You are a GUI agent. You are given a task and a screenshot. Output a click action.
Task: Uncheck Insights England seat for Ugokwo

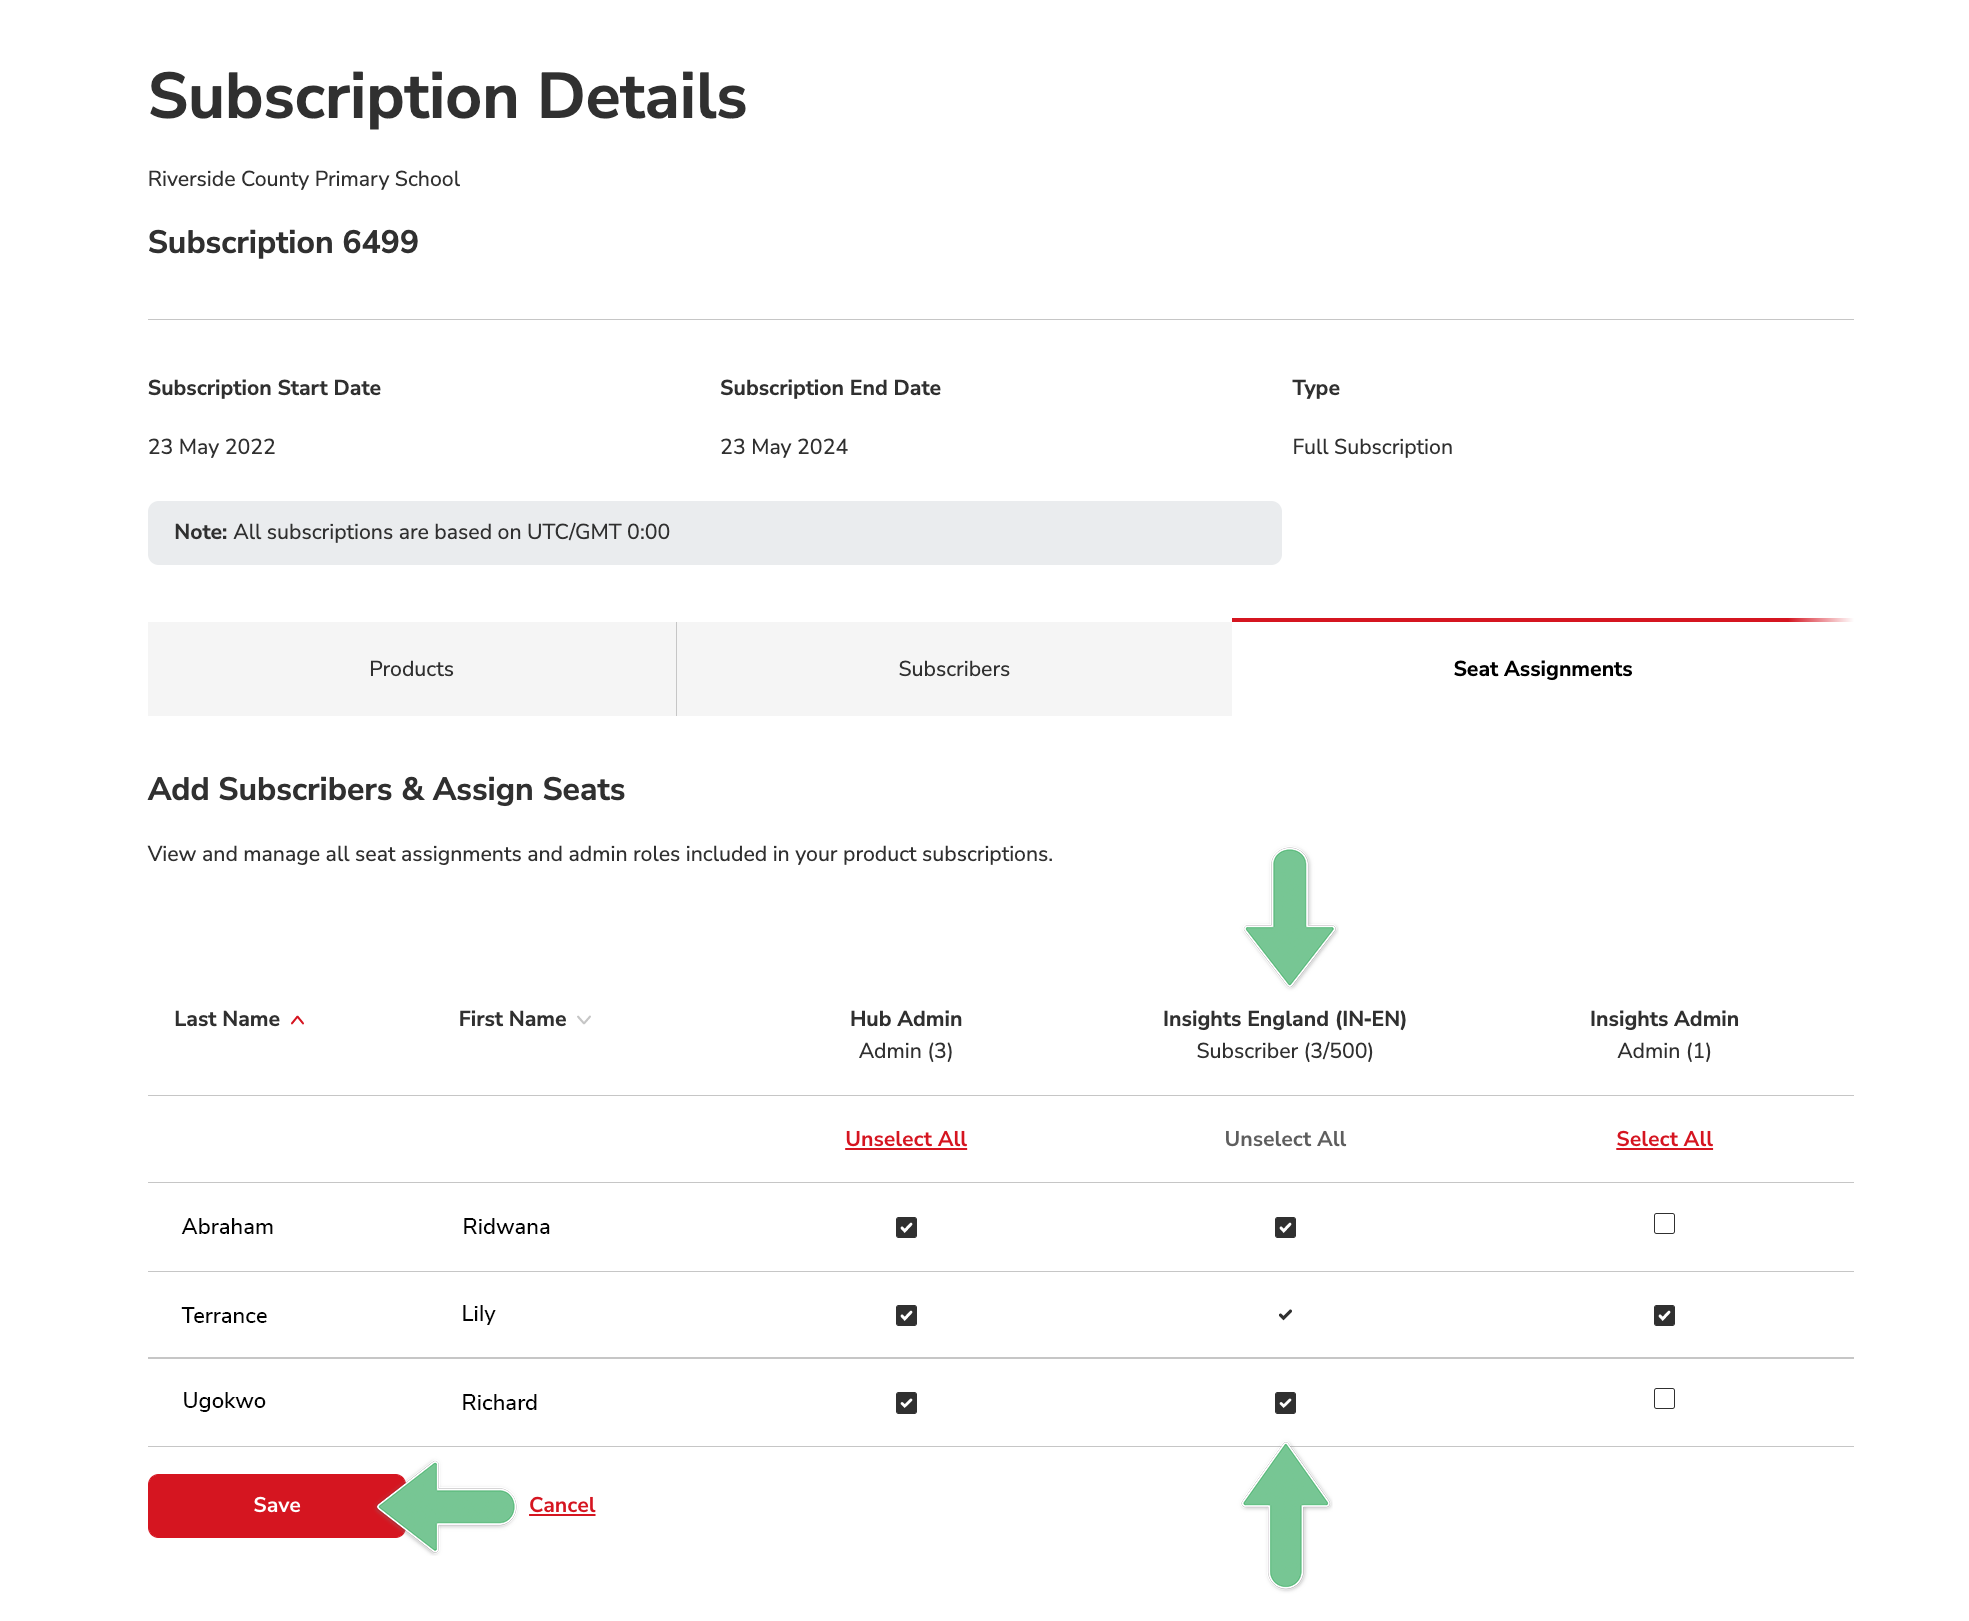(x=1285, y=1403)
